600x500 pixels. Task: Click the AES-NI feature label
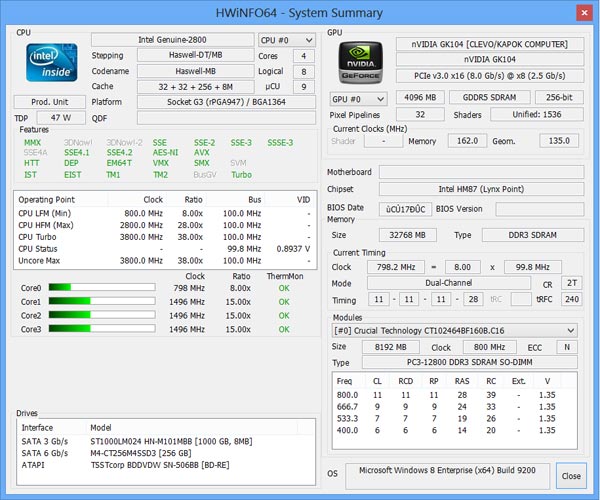(x=165, y=153)
